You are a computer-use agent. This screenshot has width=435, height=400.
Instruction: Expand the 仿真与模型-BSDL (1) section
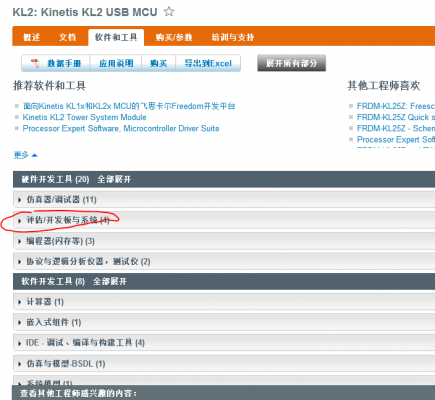point(224,363)
